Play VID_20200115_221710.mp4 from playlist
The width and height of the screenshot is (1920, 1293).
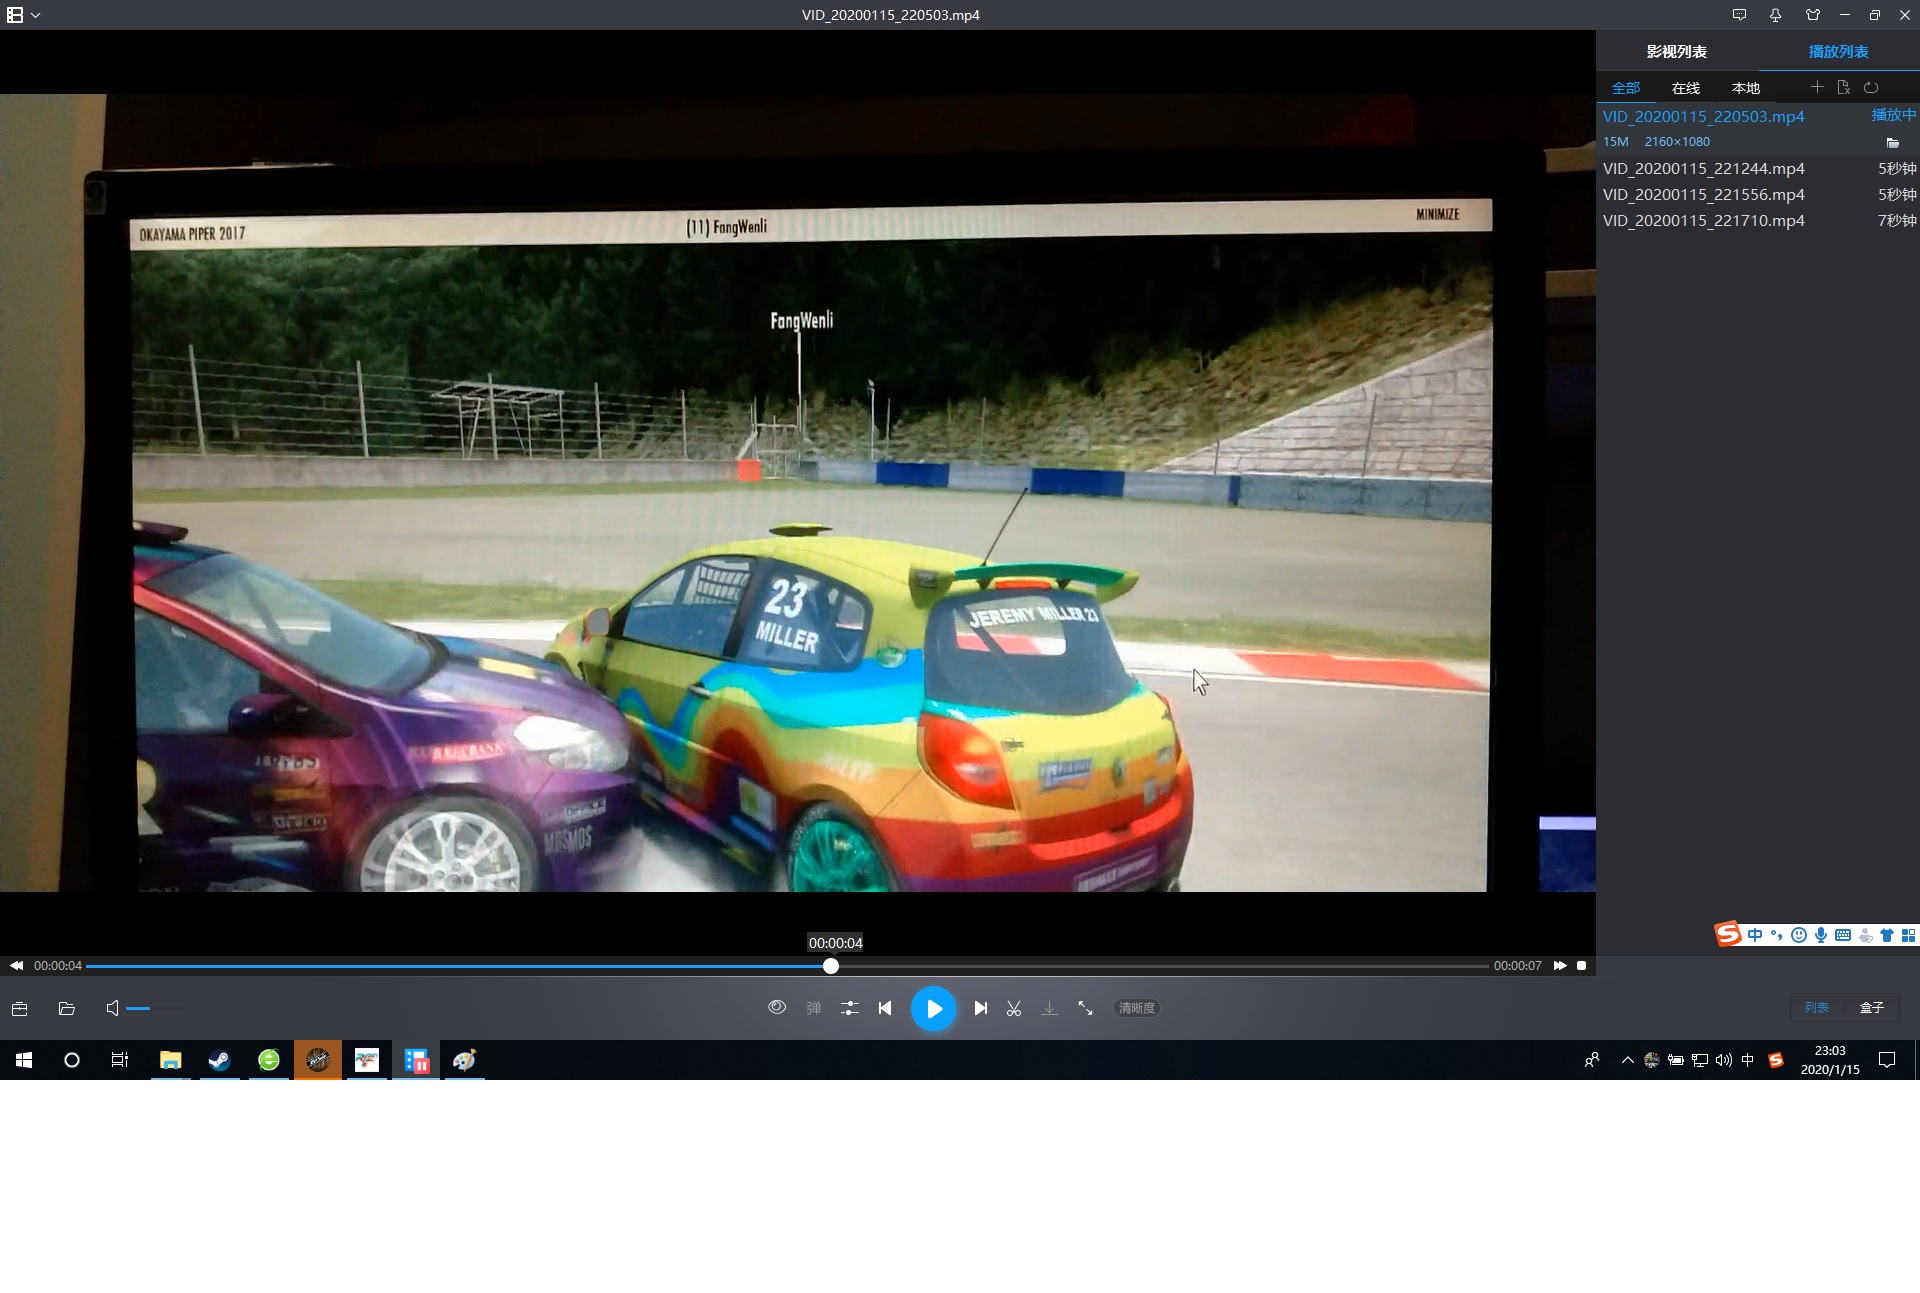[x=1704, y=220]
